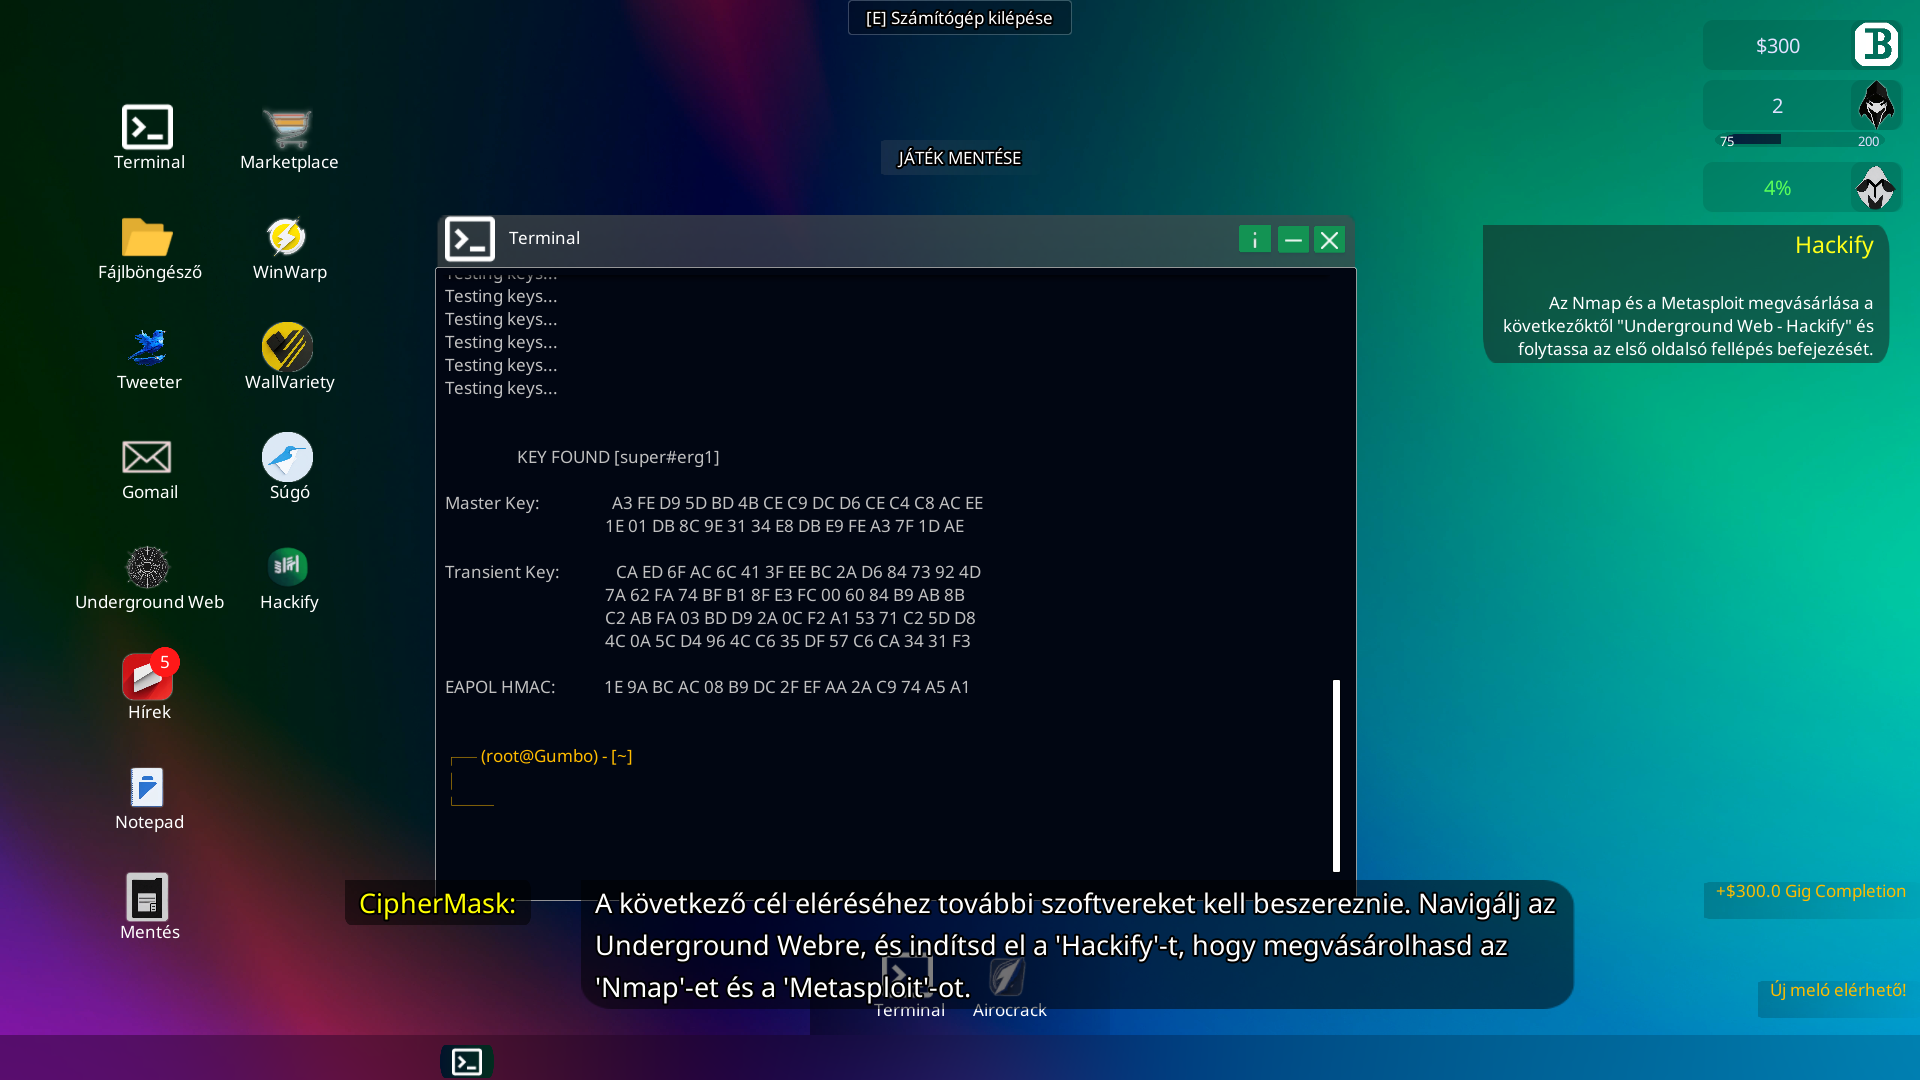
Task: Open Hackify app on desktop
Action: pyautogui.click(x=288, y=568)
